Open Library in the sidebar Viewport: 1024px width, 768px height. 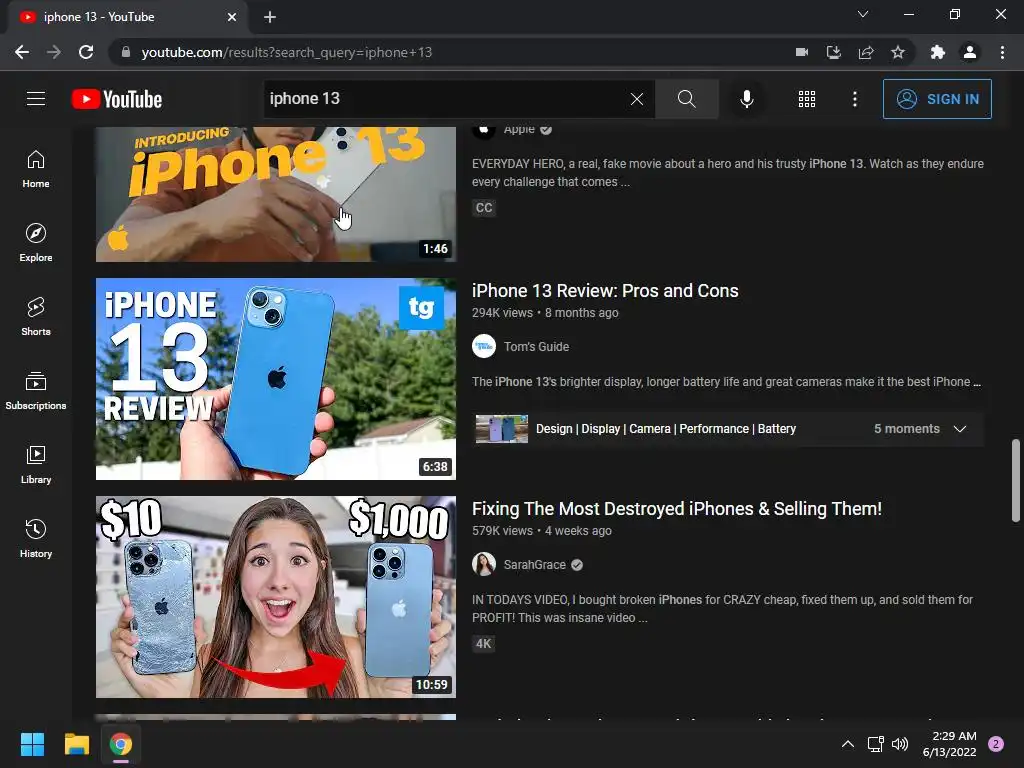(x=36, y=464)
